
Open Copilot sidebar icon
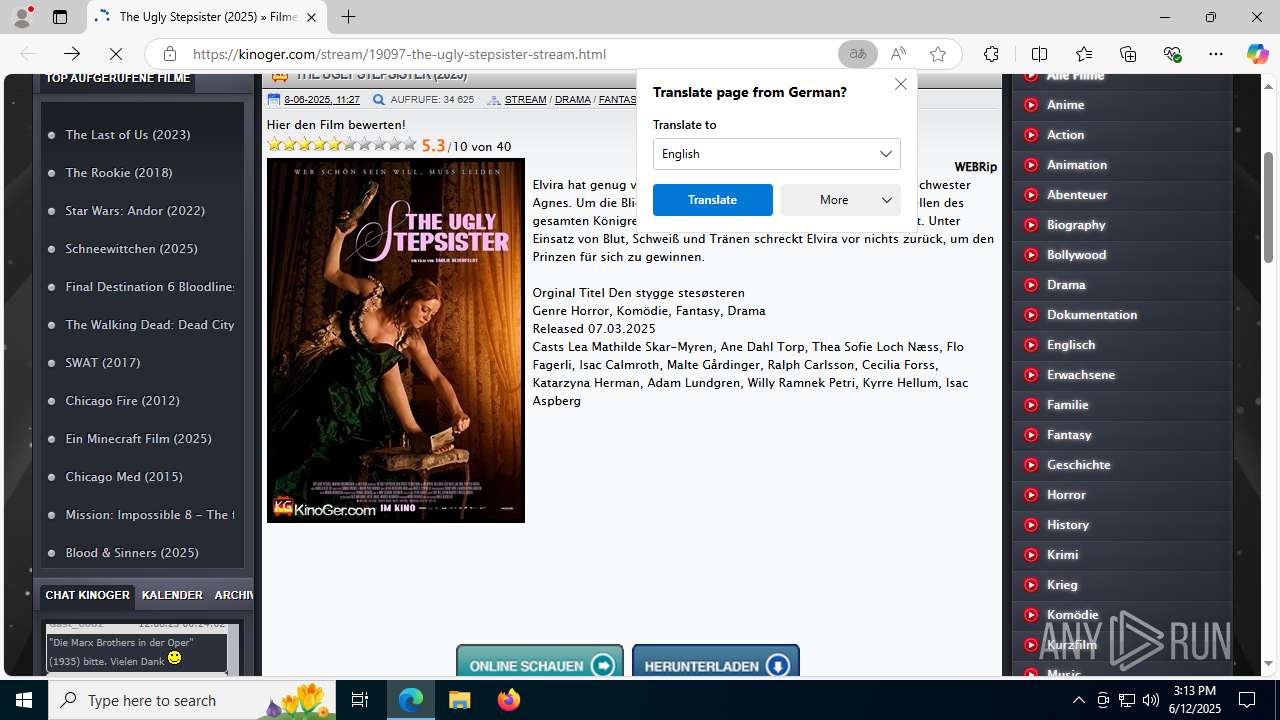click(x=1257, y=54)
